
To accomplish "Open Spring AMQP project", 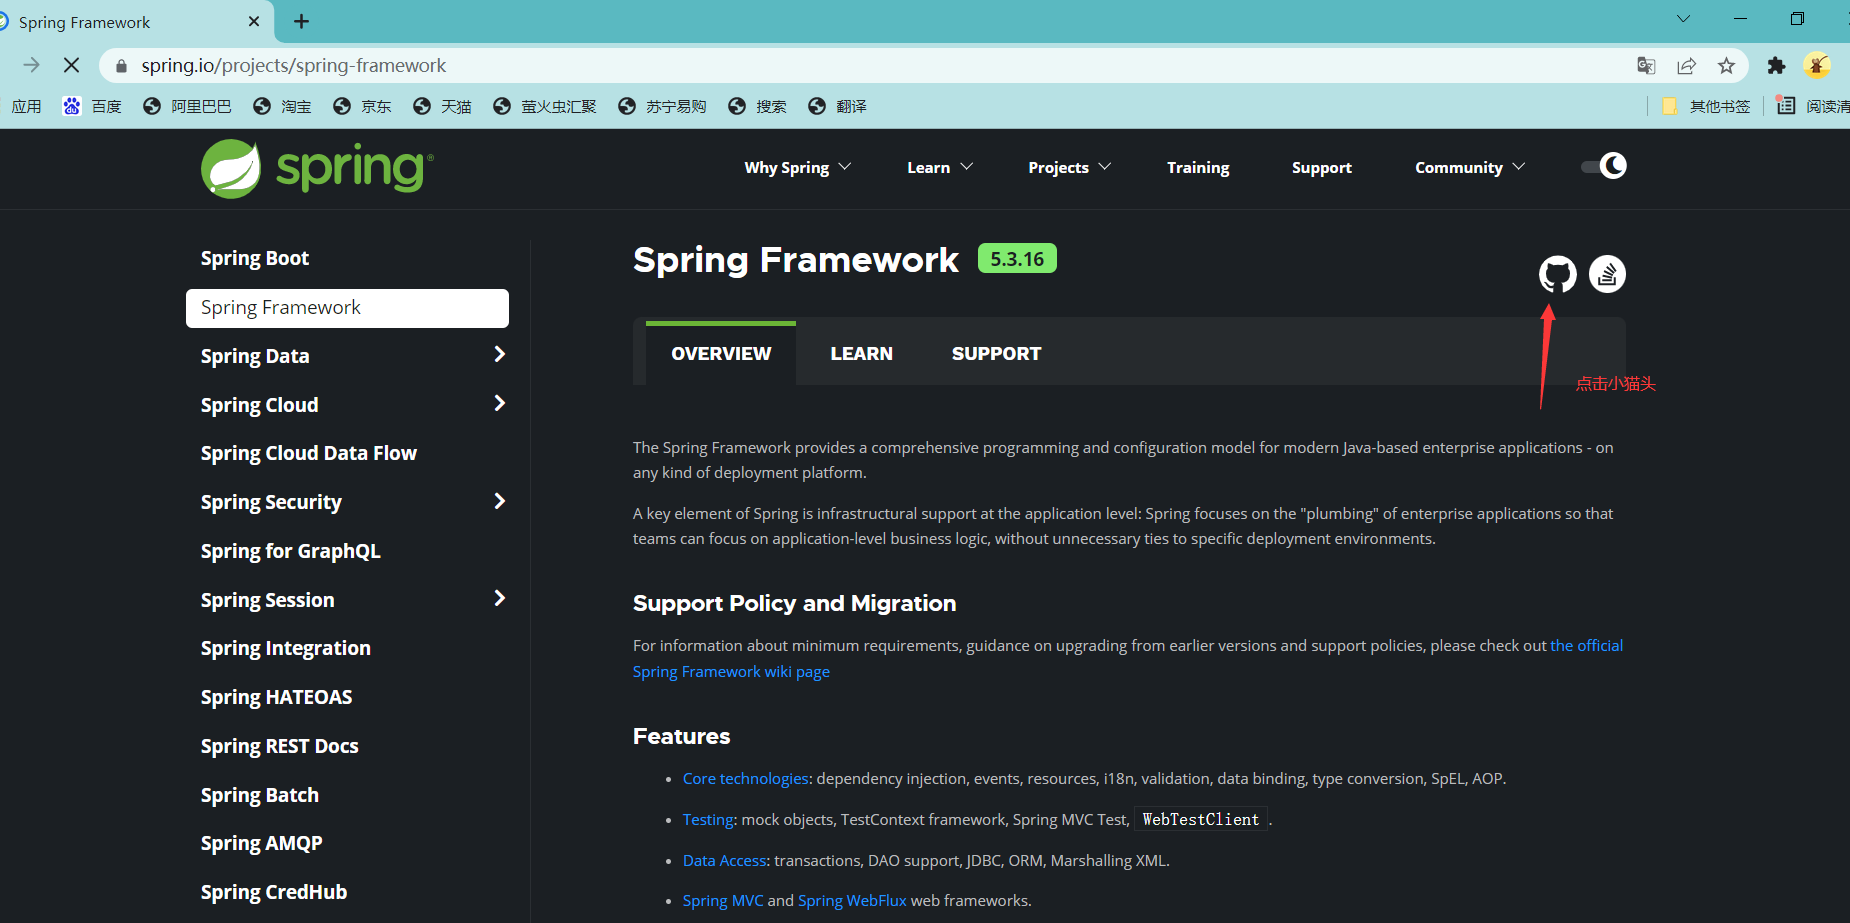I will tap(261, 843).
